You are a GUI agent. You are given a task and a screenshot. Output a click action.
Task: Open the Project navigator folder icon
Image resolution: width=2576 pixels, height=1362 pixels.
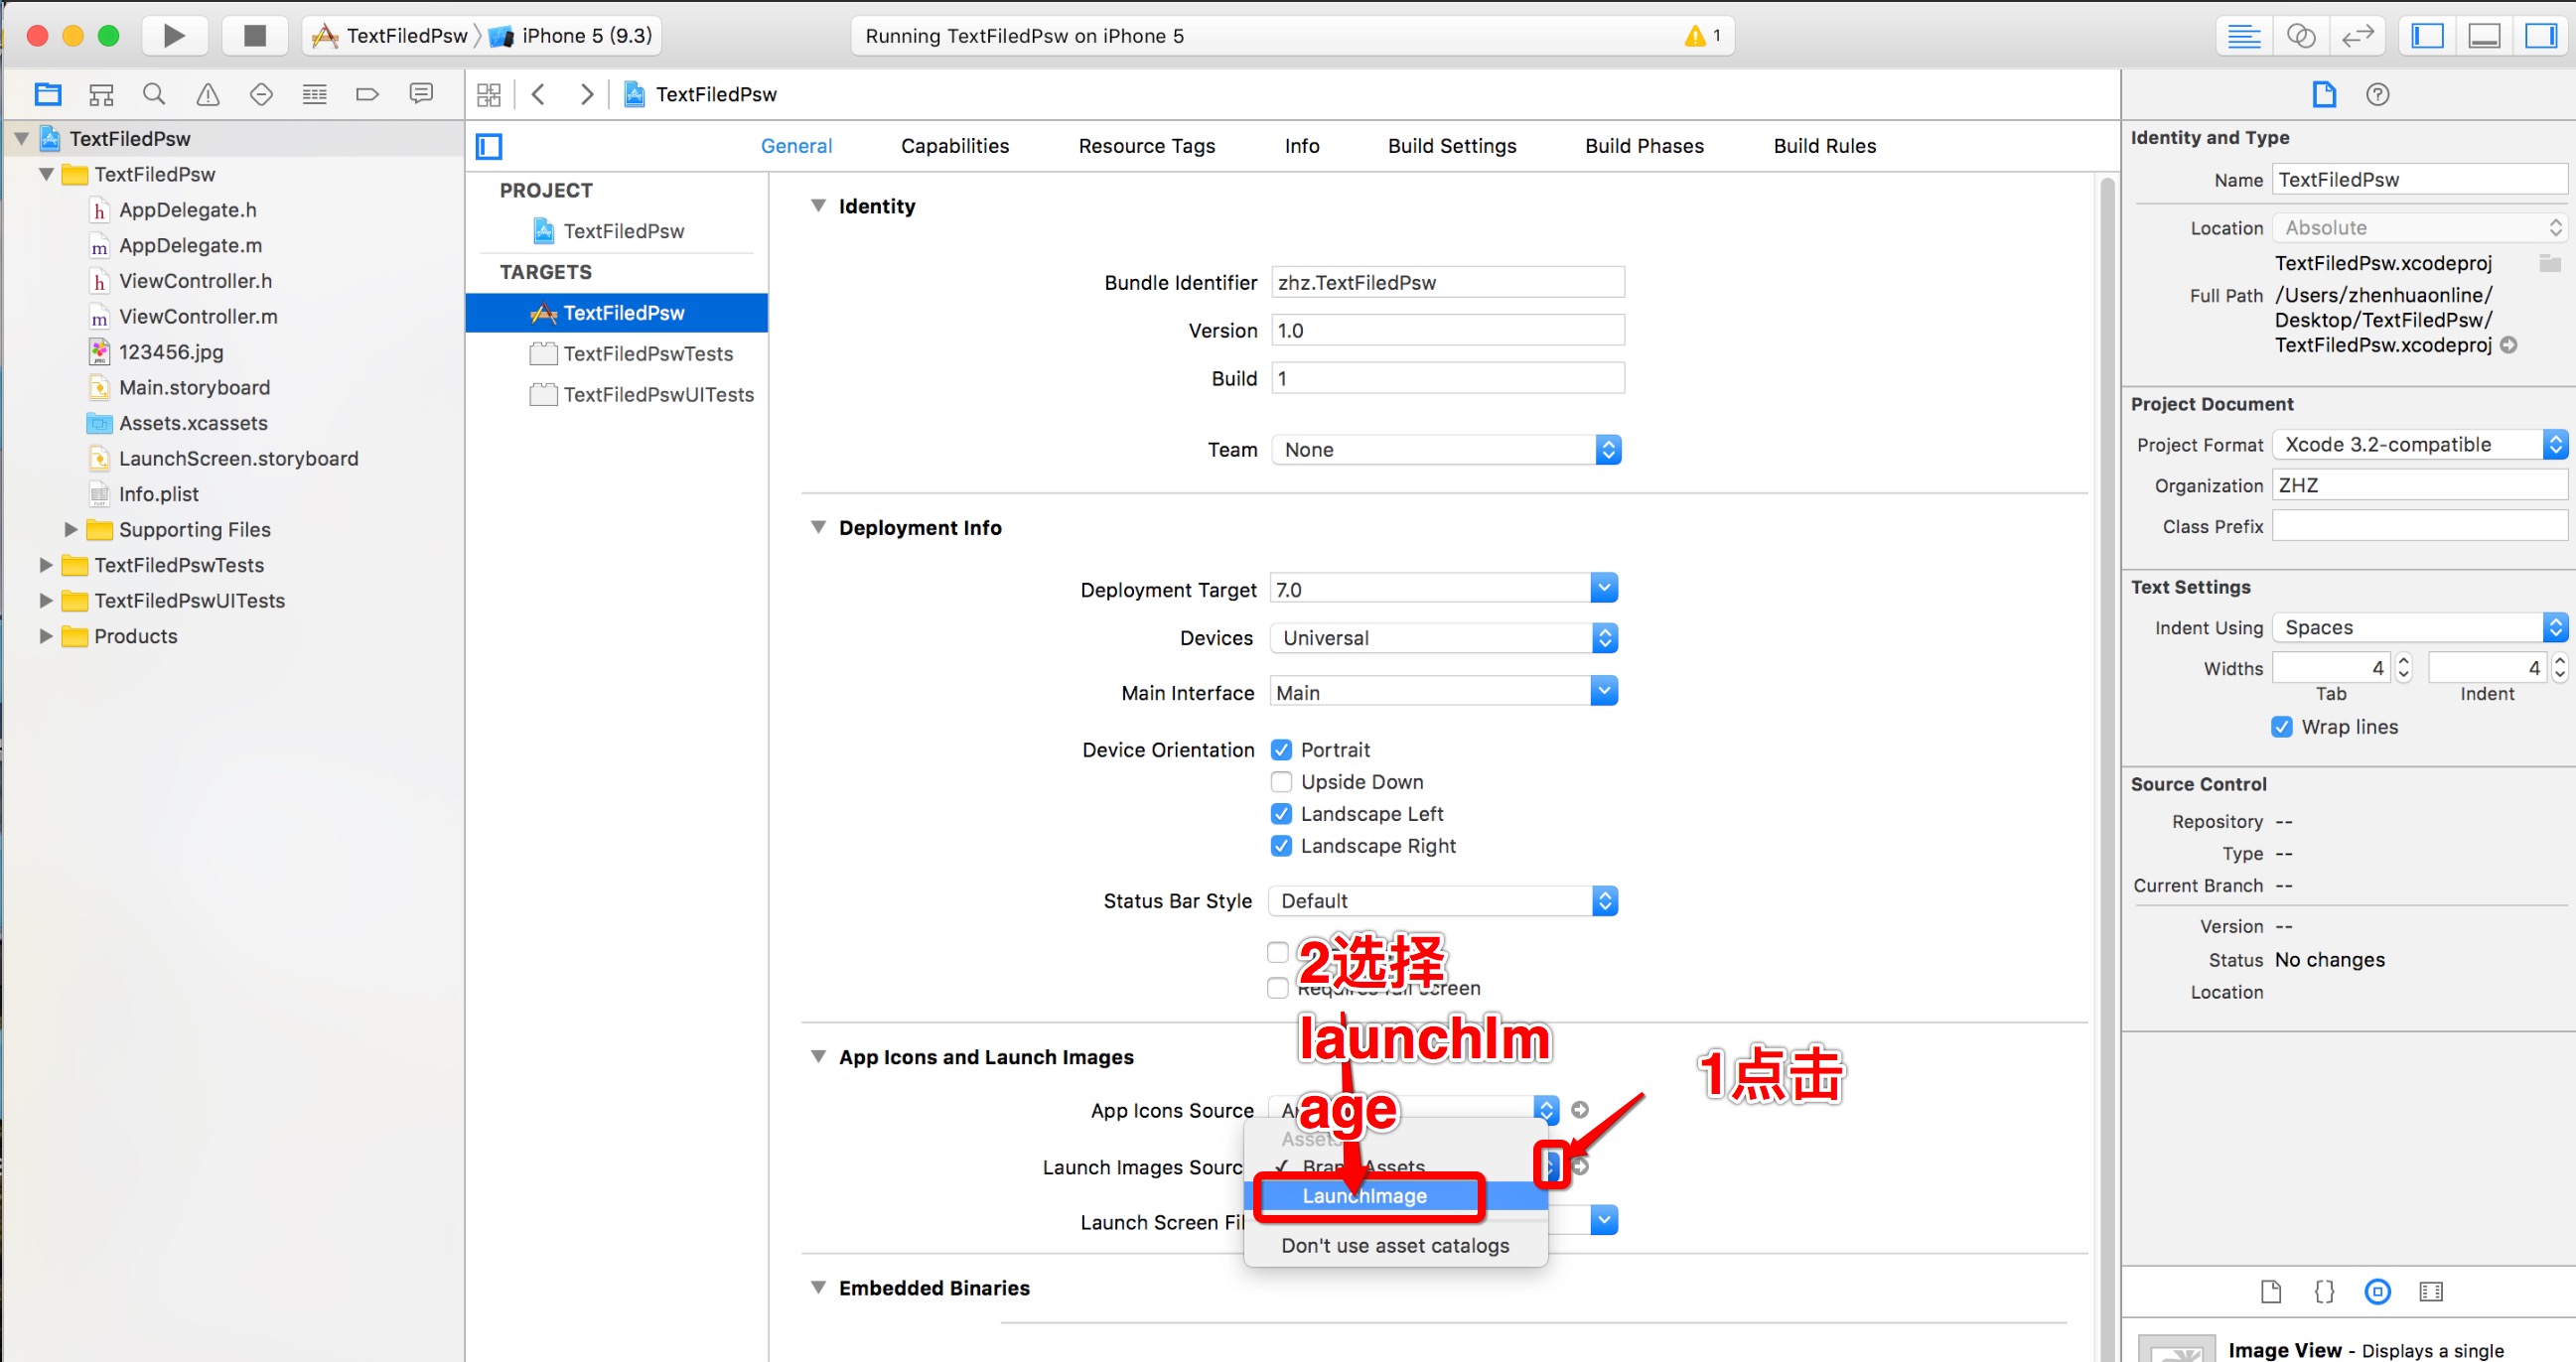48,94
